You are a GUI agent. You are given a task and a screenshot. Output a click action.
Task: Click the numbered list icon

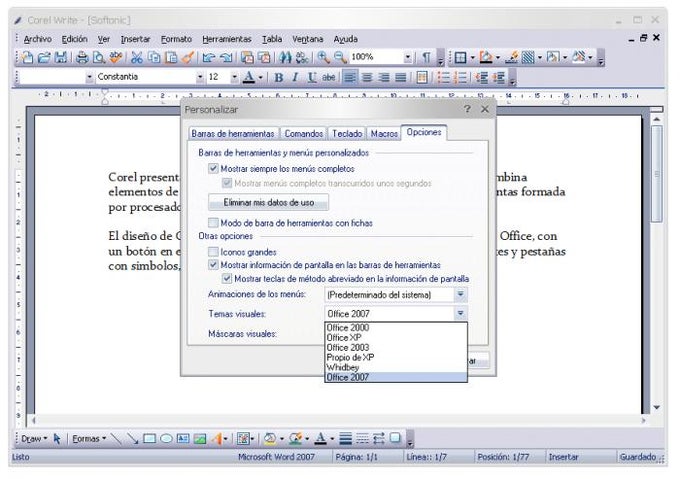(x=460, y=78)
